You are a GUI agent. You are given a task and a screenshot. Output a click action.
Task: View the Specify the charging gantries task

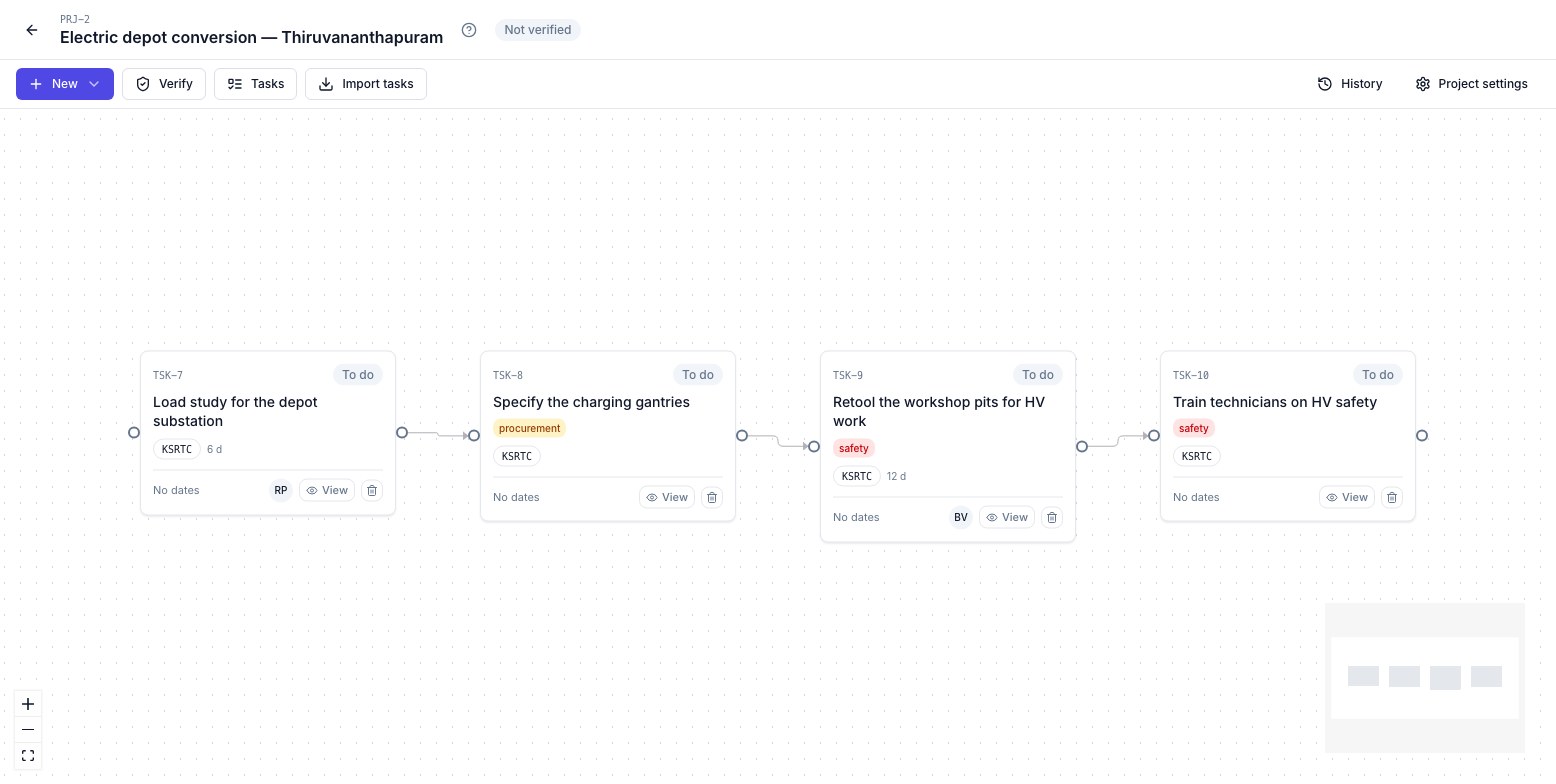click(x=667, y=497)
